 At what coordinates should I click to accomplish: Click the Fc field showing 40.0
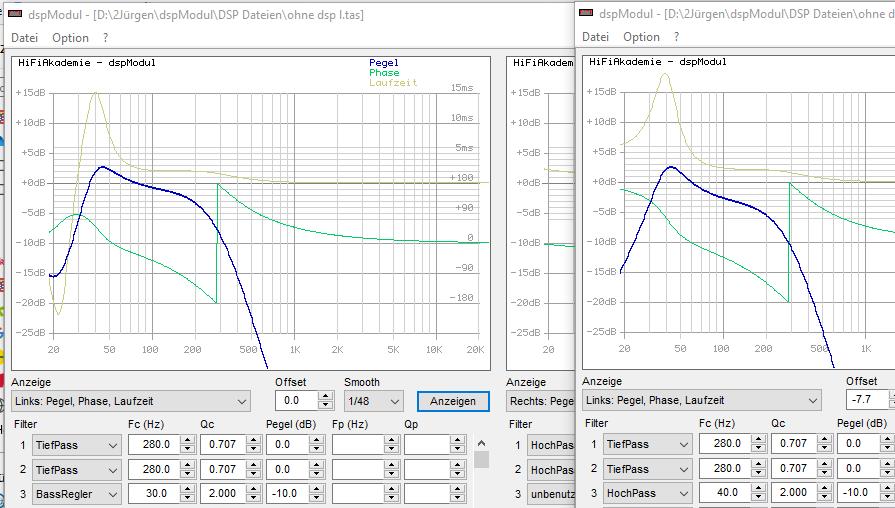click(726, 494)
